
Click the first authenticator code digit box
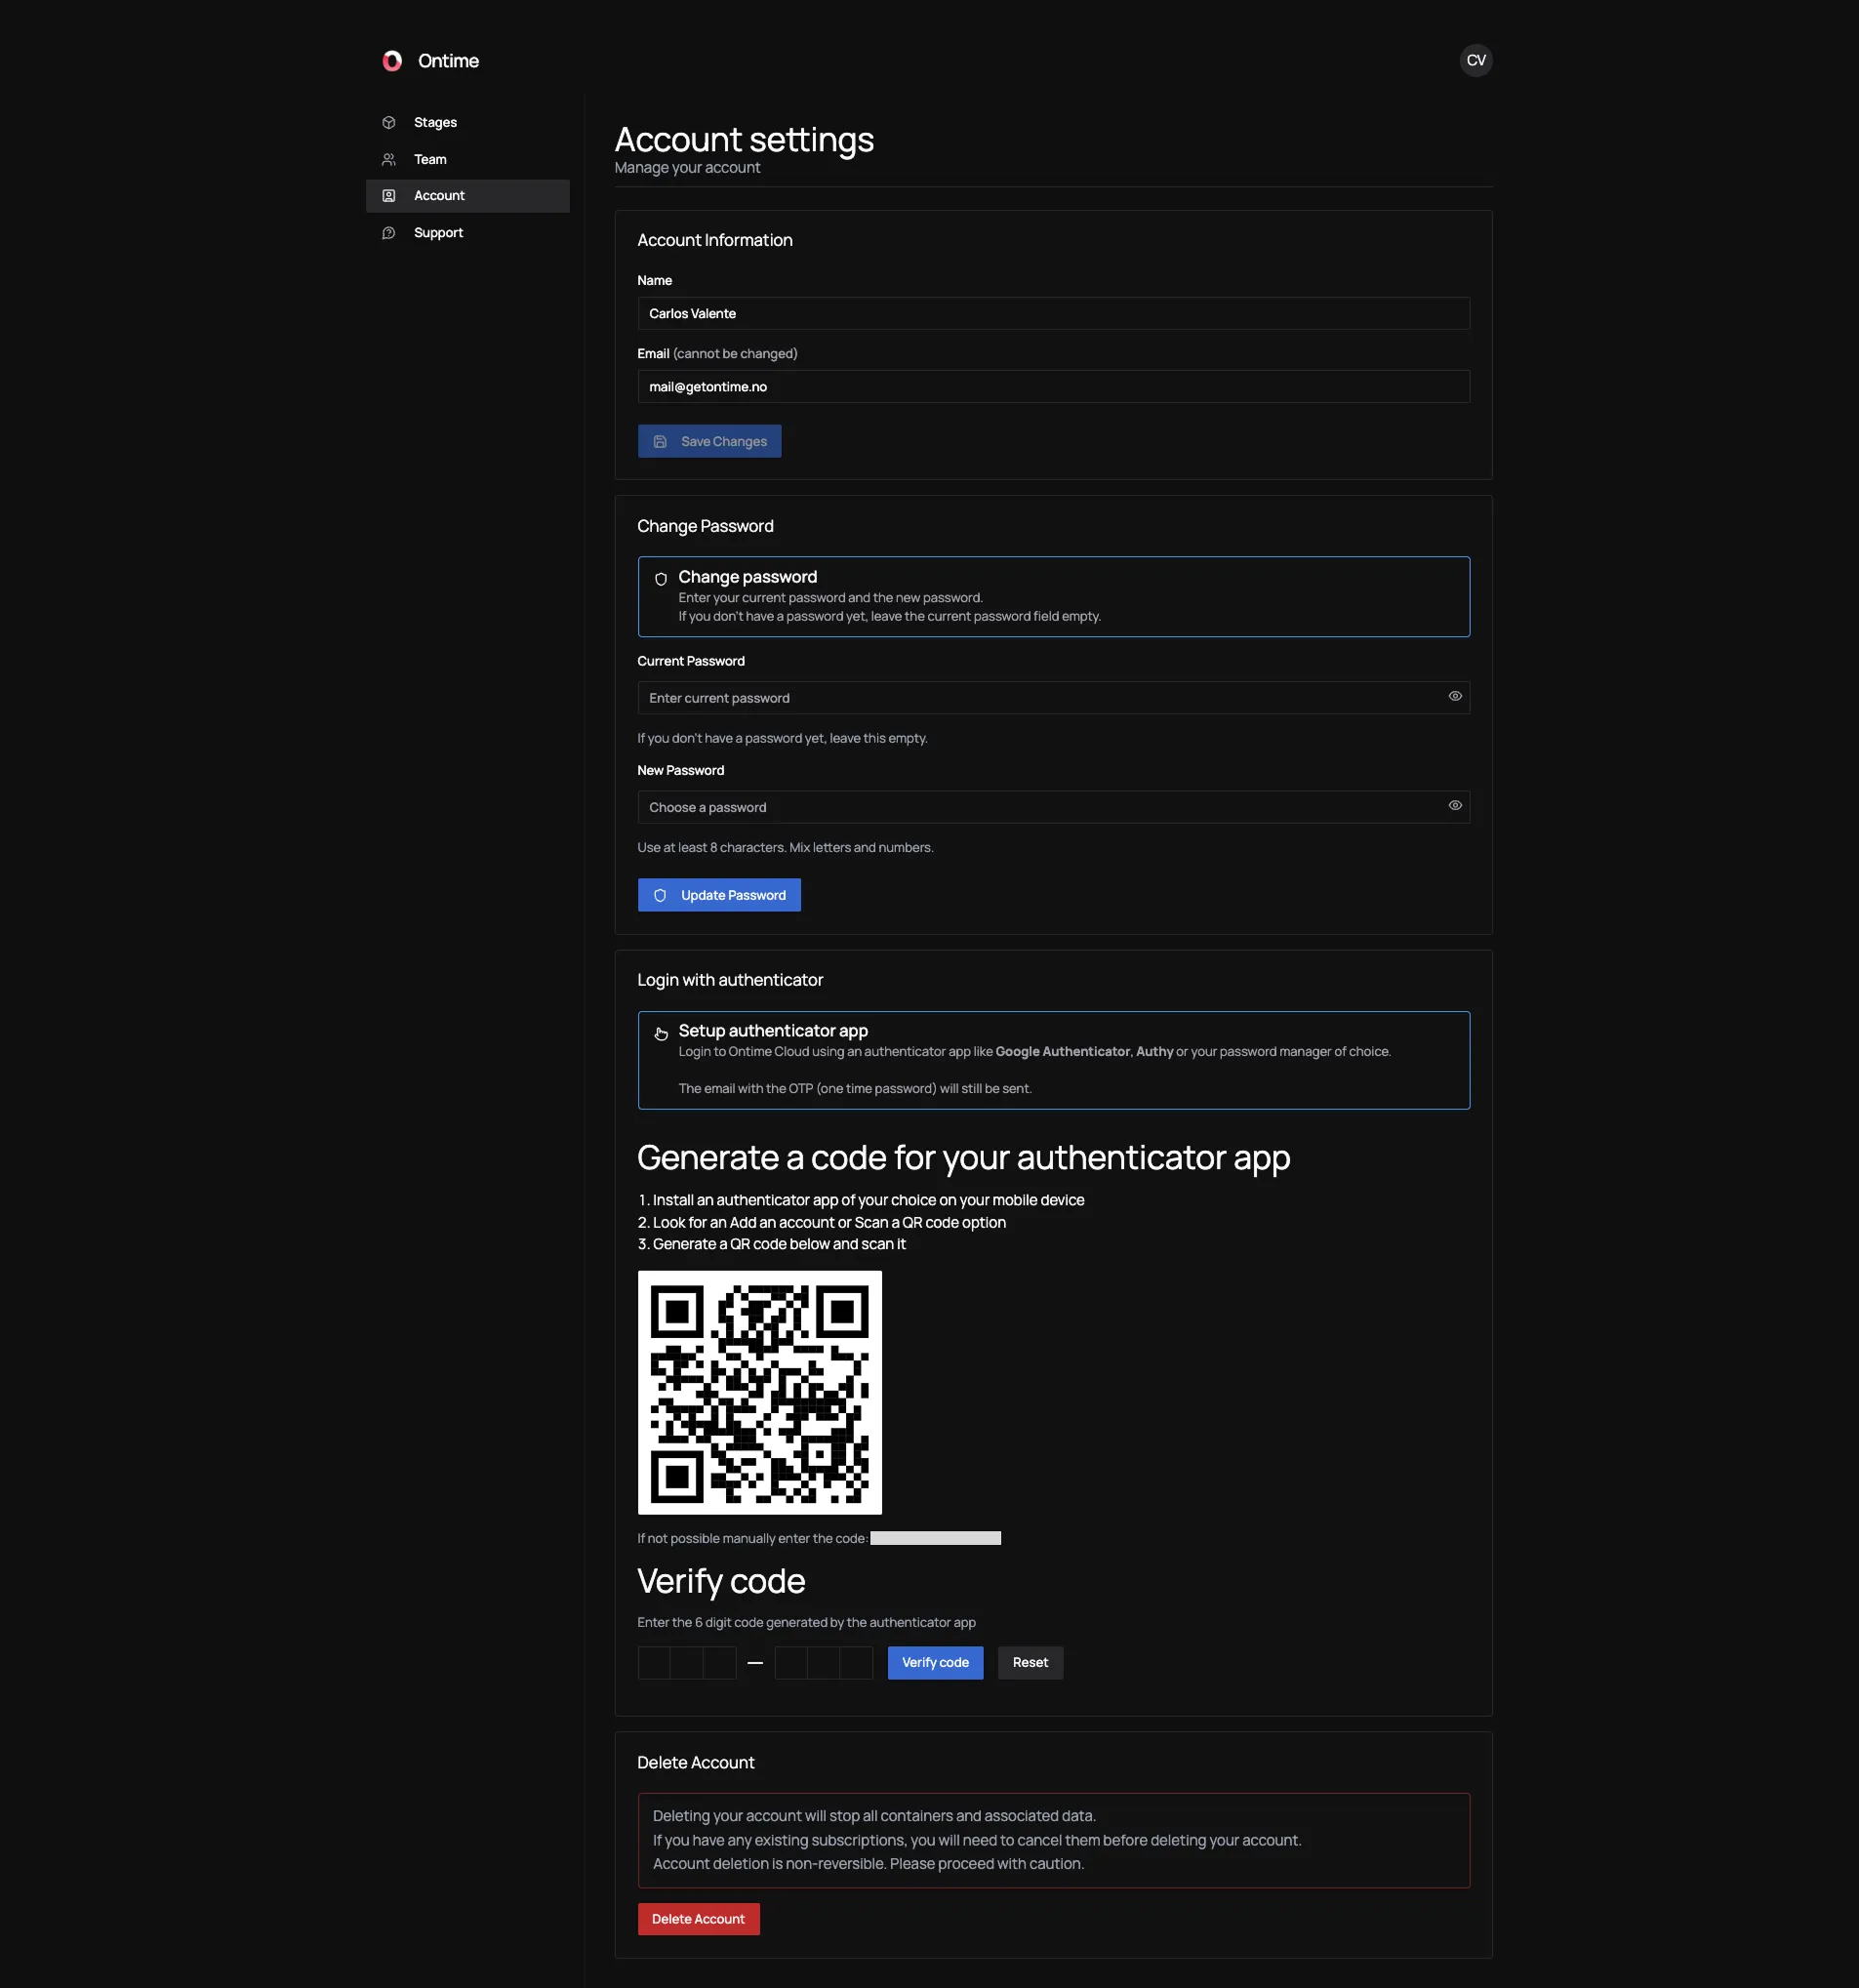653,1662
